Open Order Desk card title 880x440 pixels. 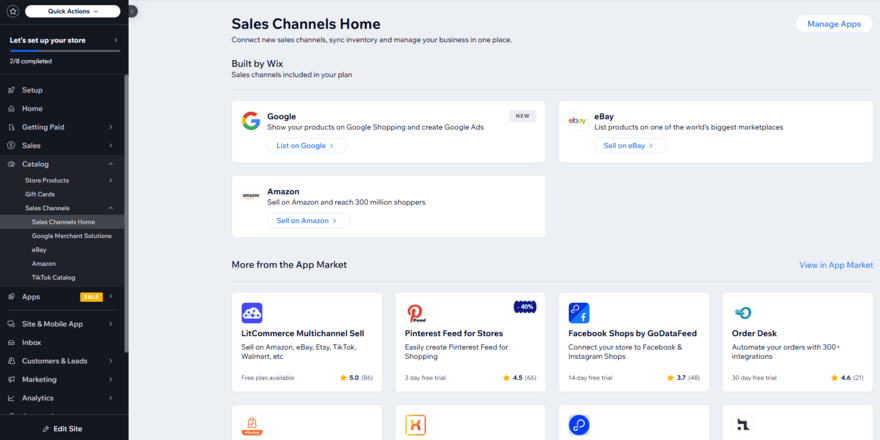click(x=754, y=333)
